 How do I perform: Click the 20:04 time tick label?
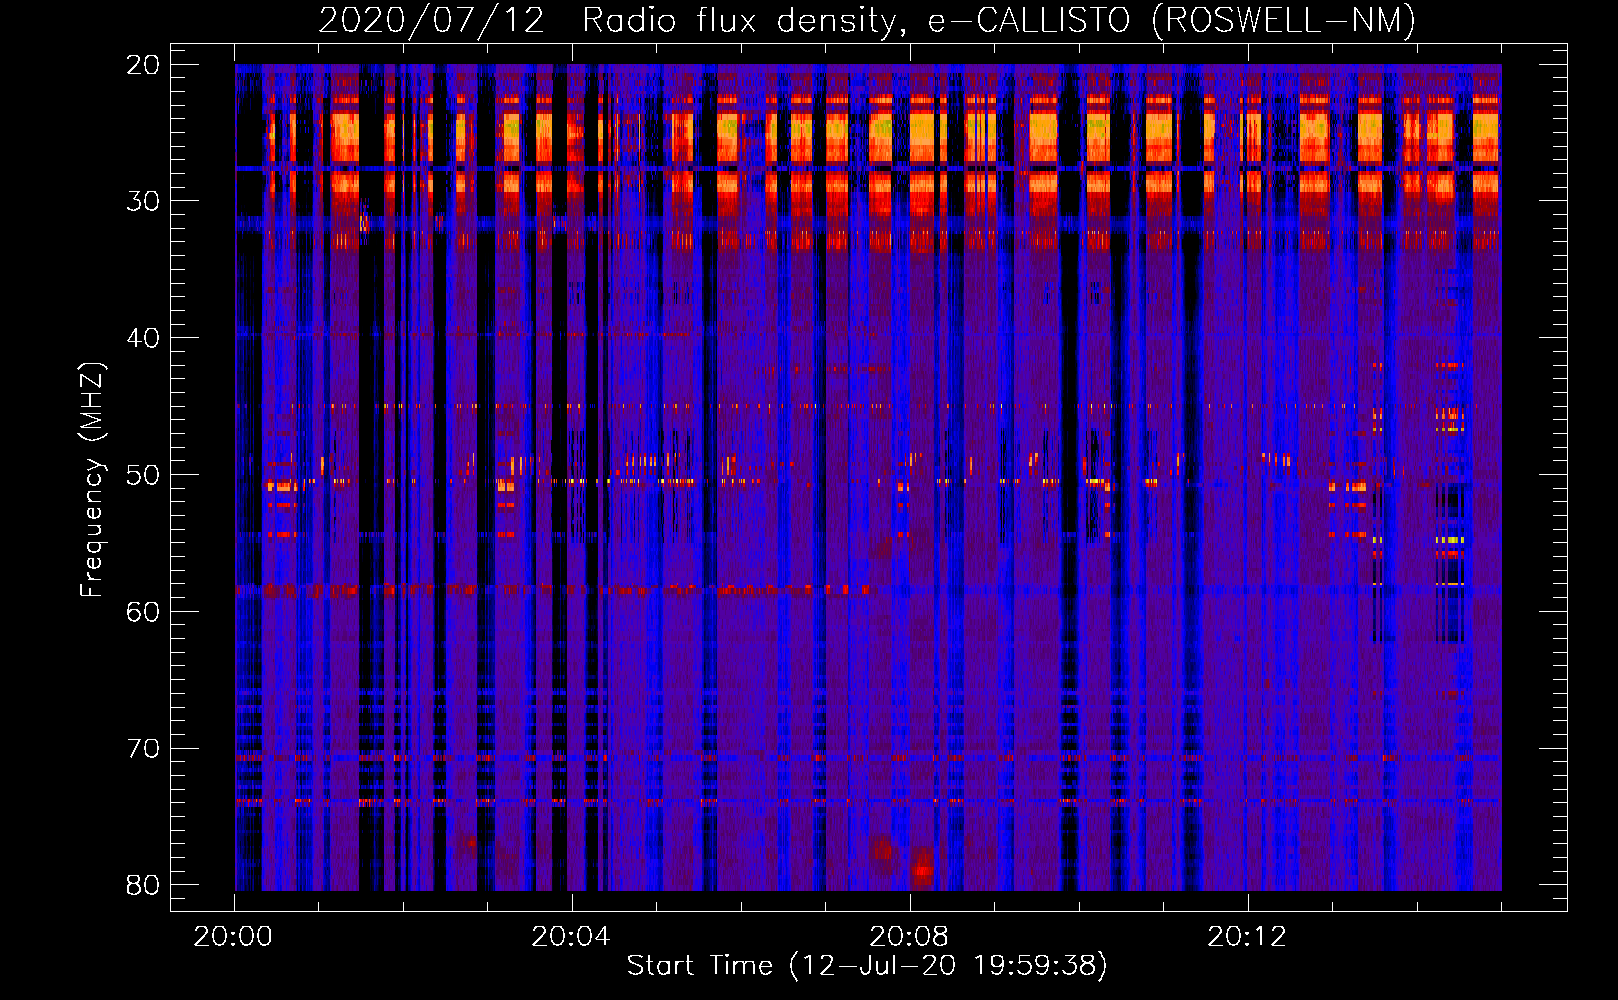pyautogui.click(x=571, y=937)
